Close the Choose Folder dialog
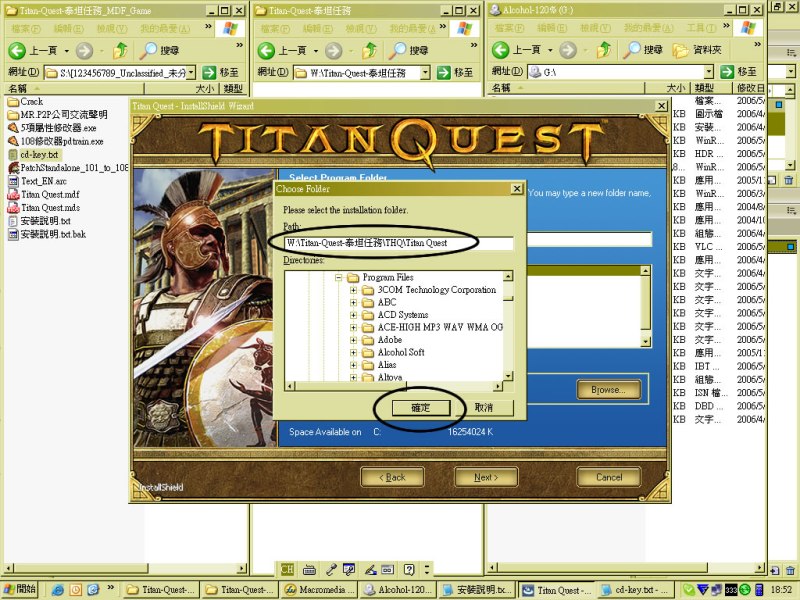The image size is (800, 600). point(517,189)
